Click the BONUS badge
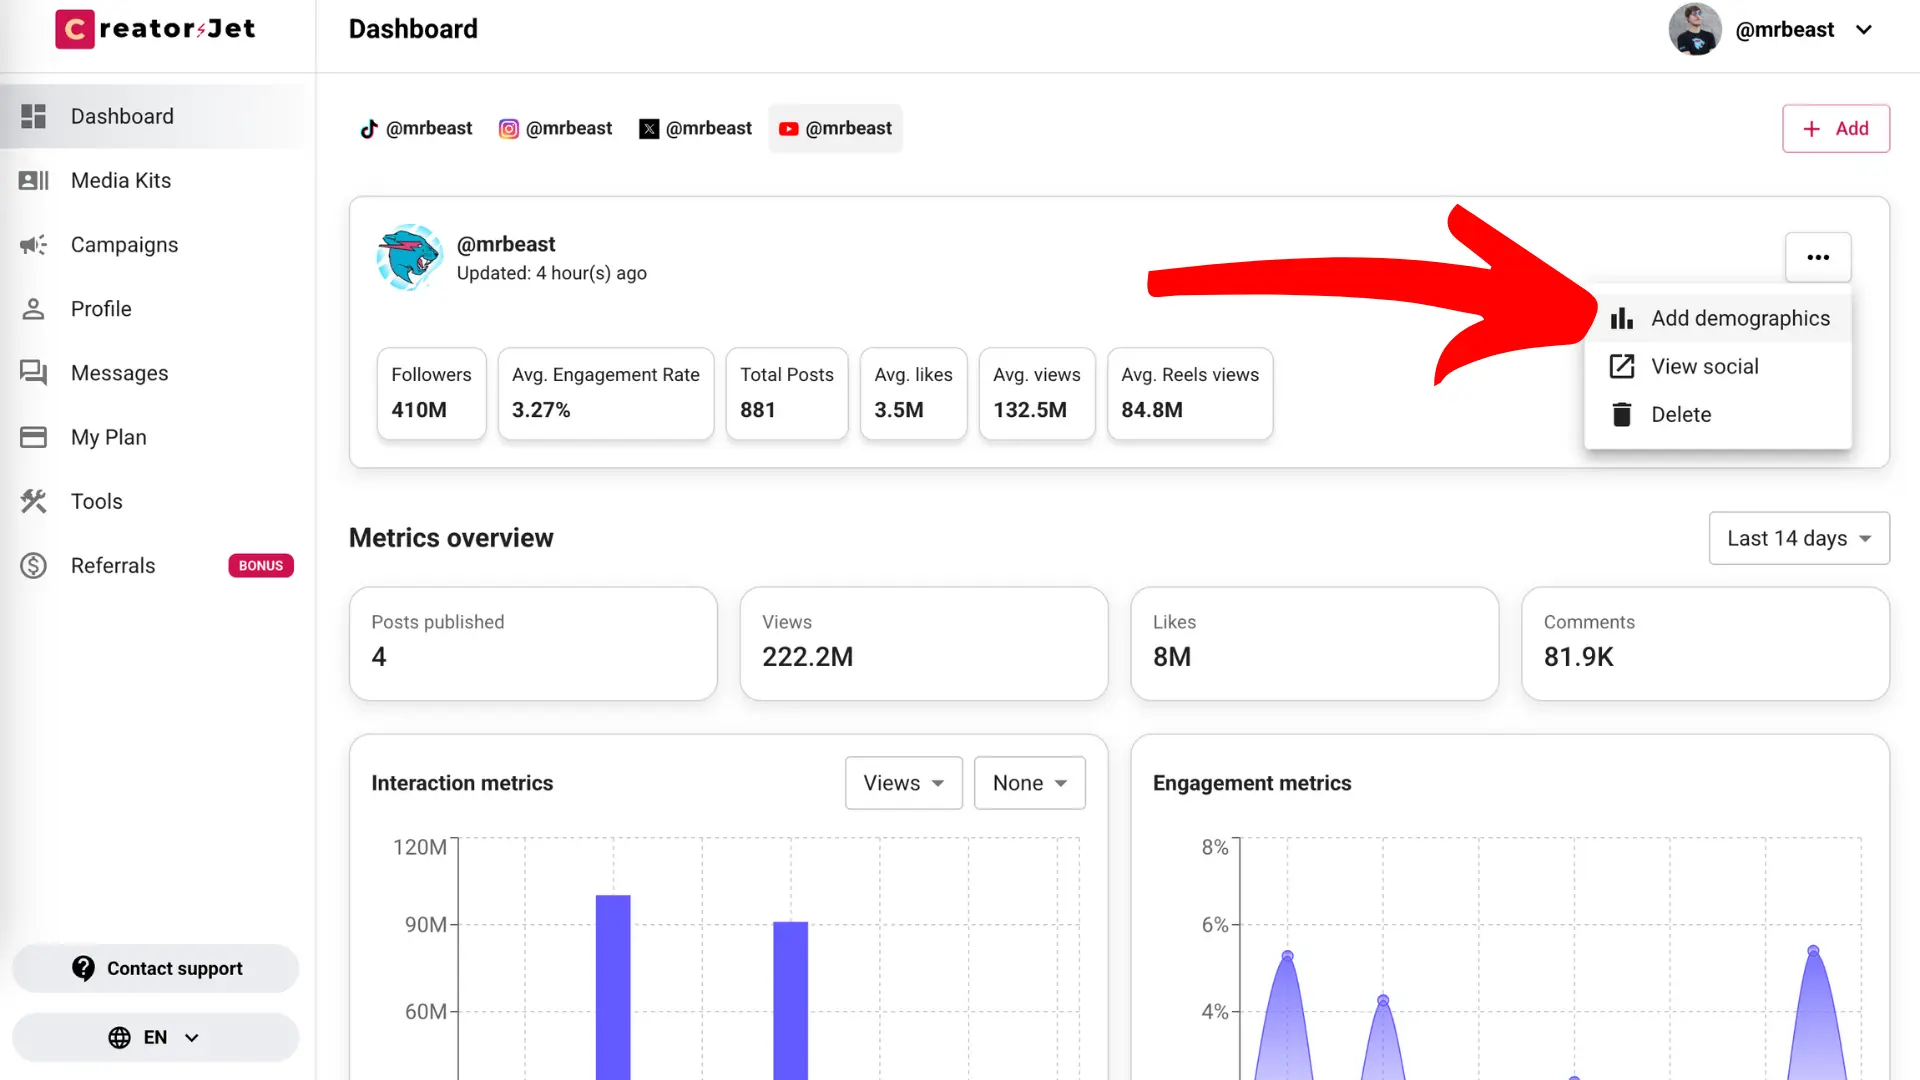Viewport: 1920px width, 1080px height. tap(261, 566)
